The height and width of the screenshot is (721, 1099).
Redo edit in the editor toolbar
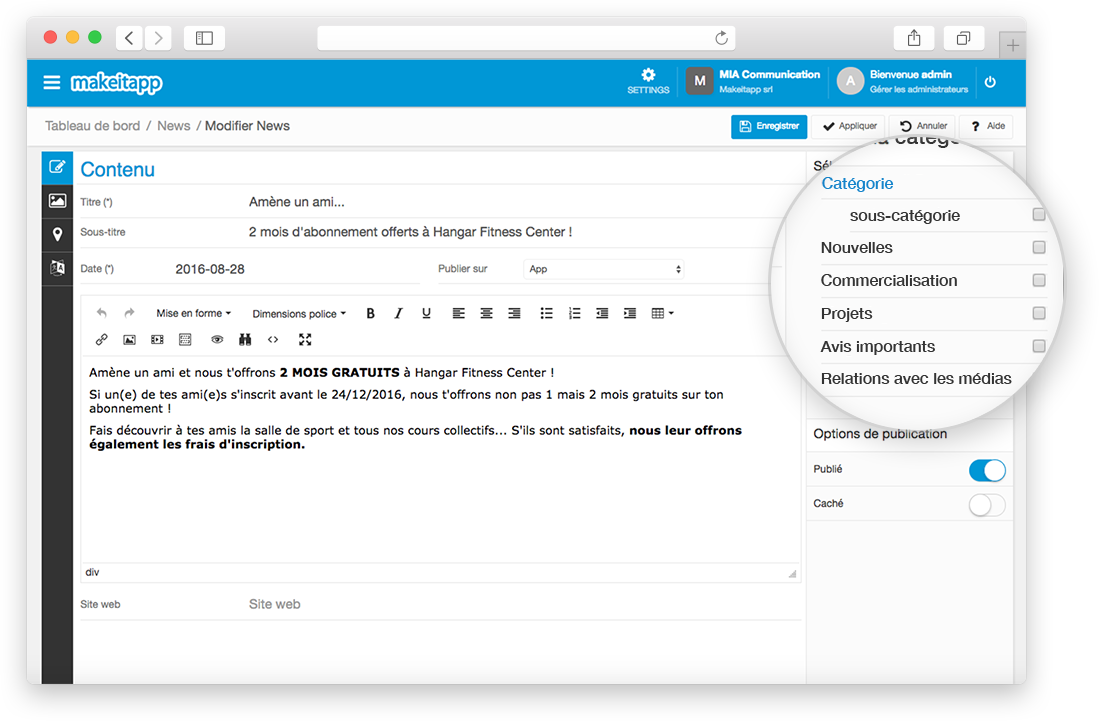click(129, 313)
